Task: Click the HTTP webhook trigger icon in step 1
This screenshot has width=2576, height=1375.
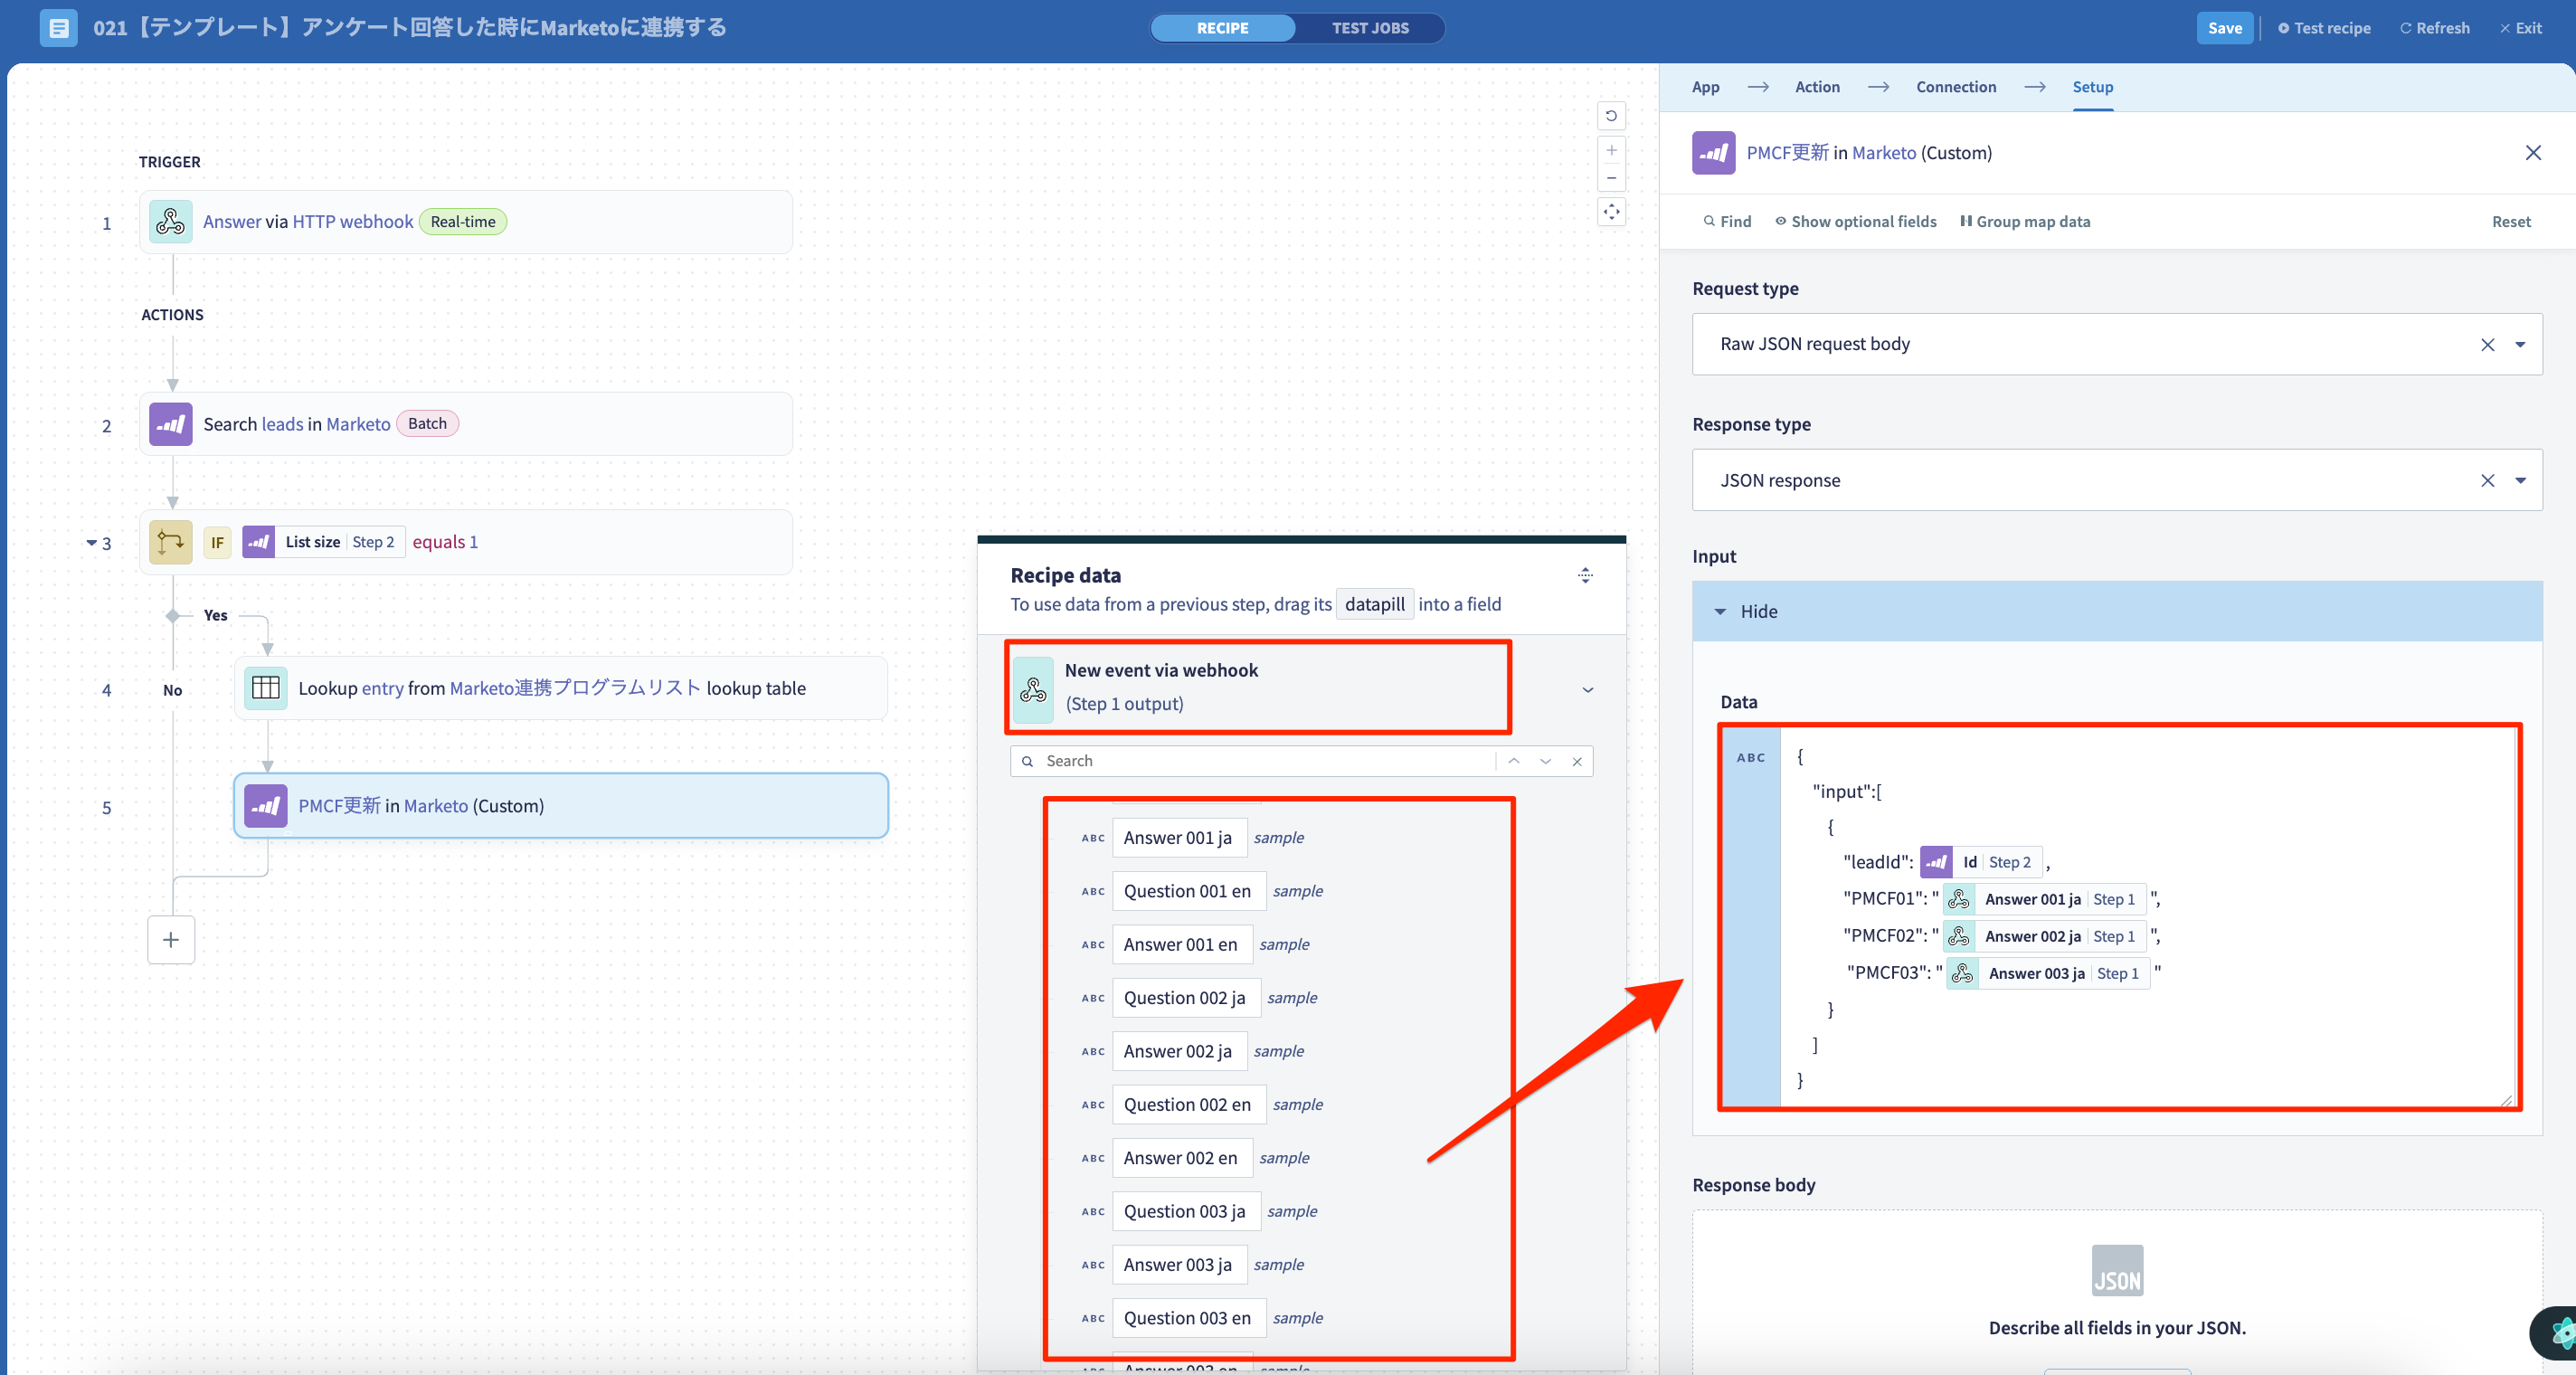Action: (x=170, y=221)
